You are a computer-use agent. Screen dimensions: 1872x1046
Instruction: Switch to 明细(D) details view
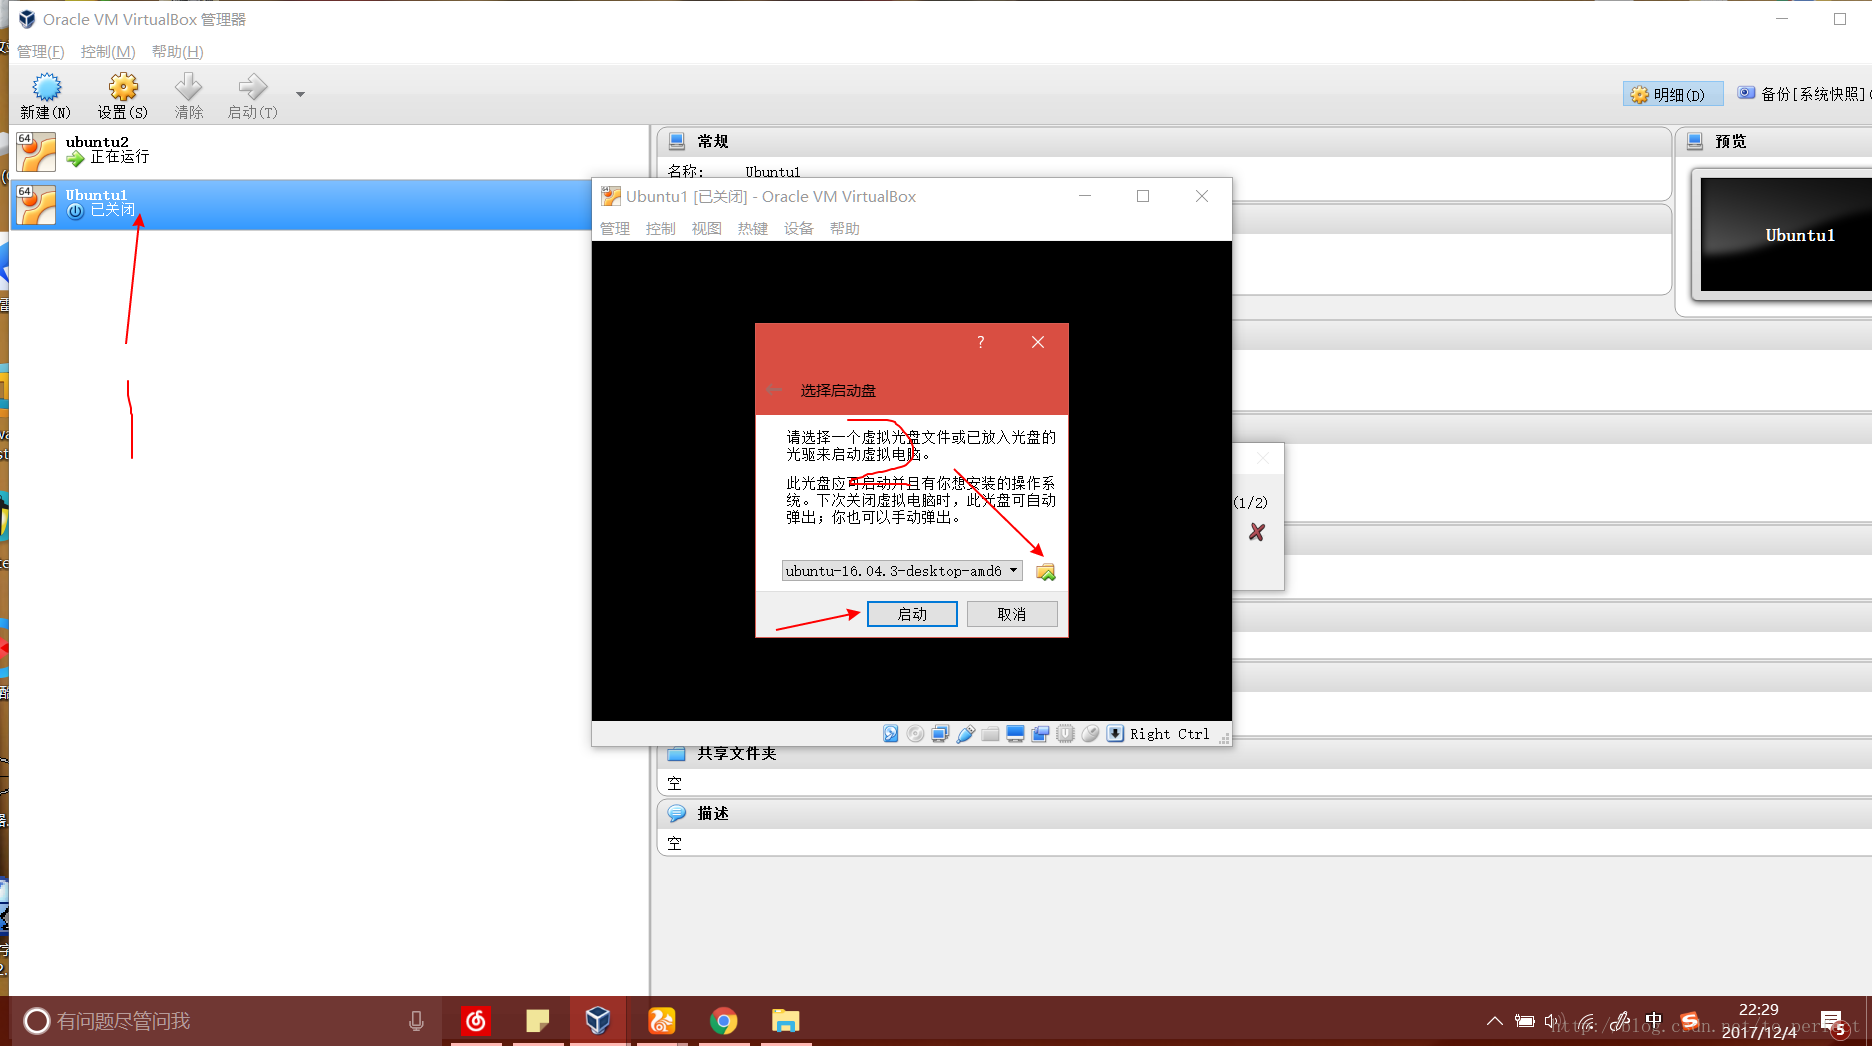[1672, 94]
